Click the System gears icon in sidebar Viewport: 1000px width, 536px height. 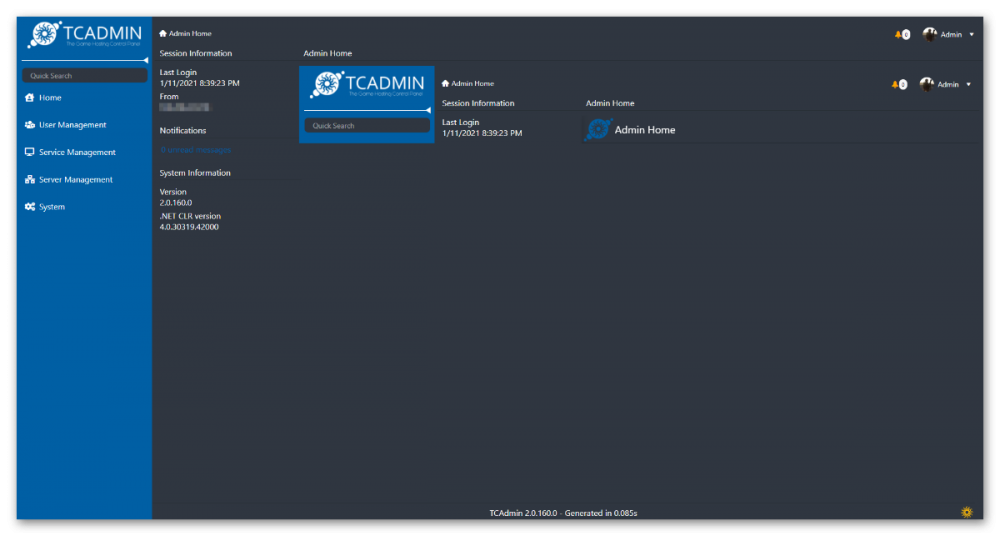30,207
